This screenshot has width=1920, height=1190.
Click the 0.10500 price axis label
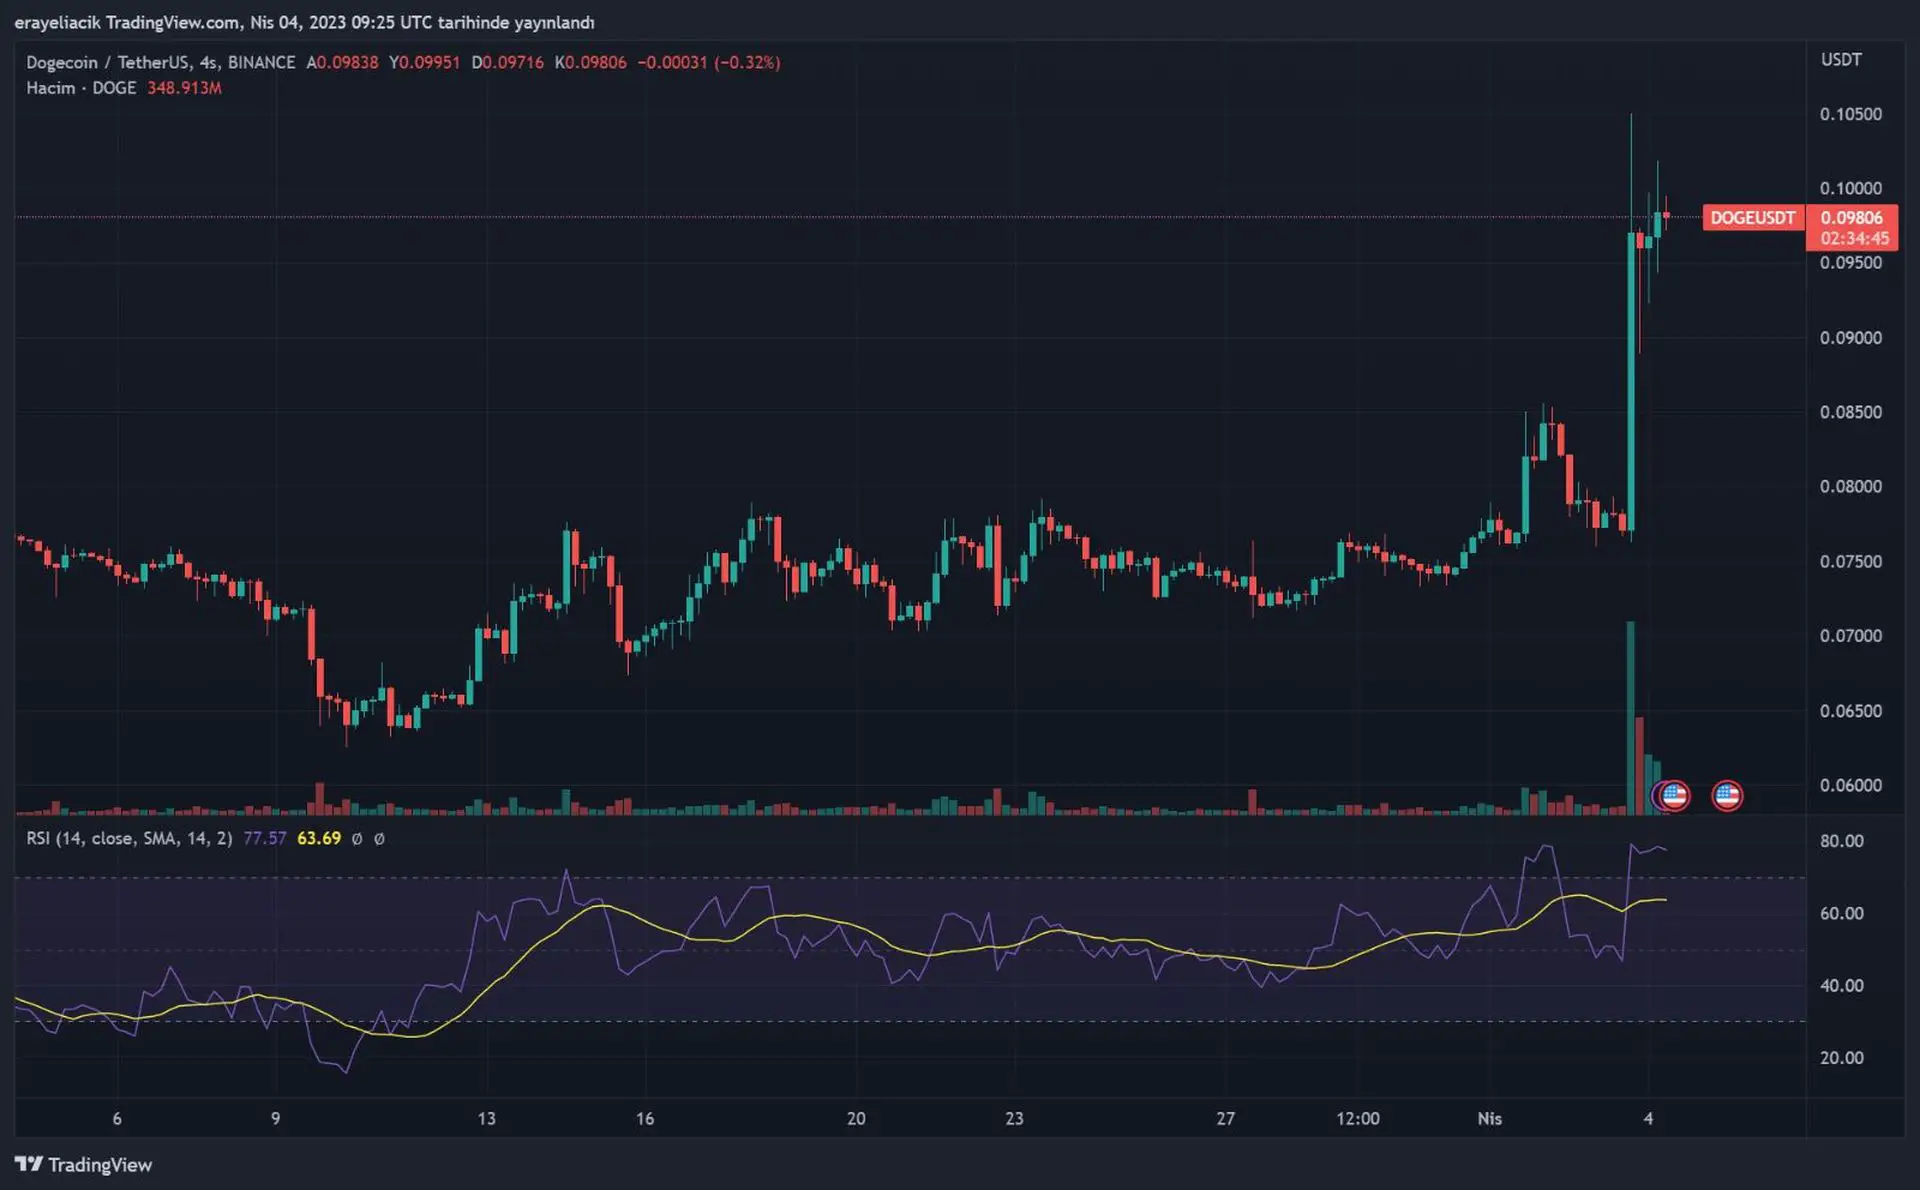click(x=1850, y=114)
